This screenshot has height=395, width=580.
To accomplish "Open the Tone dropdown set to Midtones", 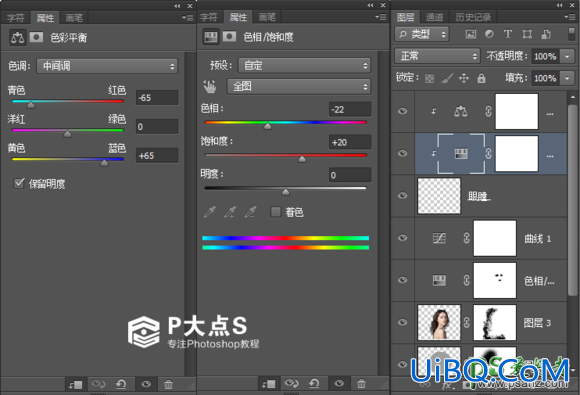I will (x=107, y=66).
